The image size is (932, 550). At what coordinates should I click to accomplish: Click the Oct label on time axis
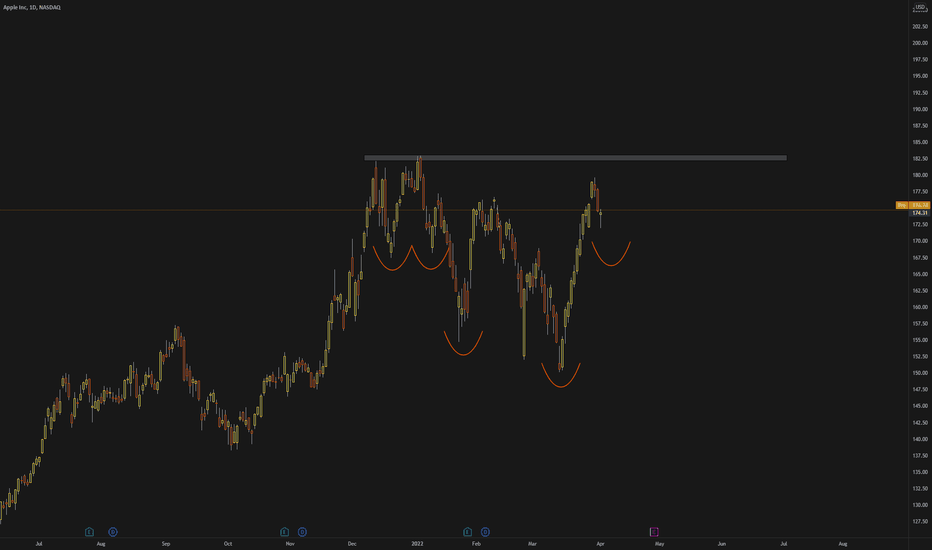[x=228, y=543]
